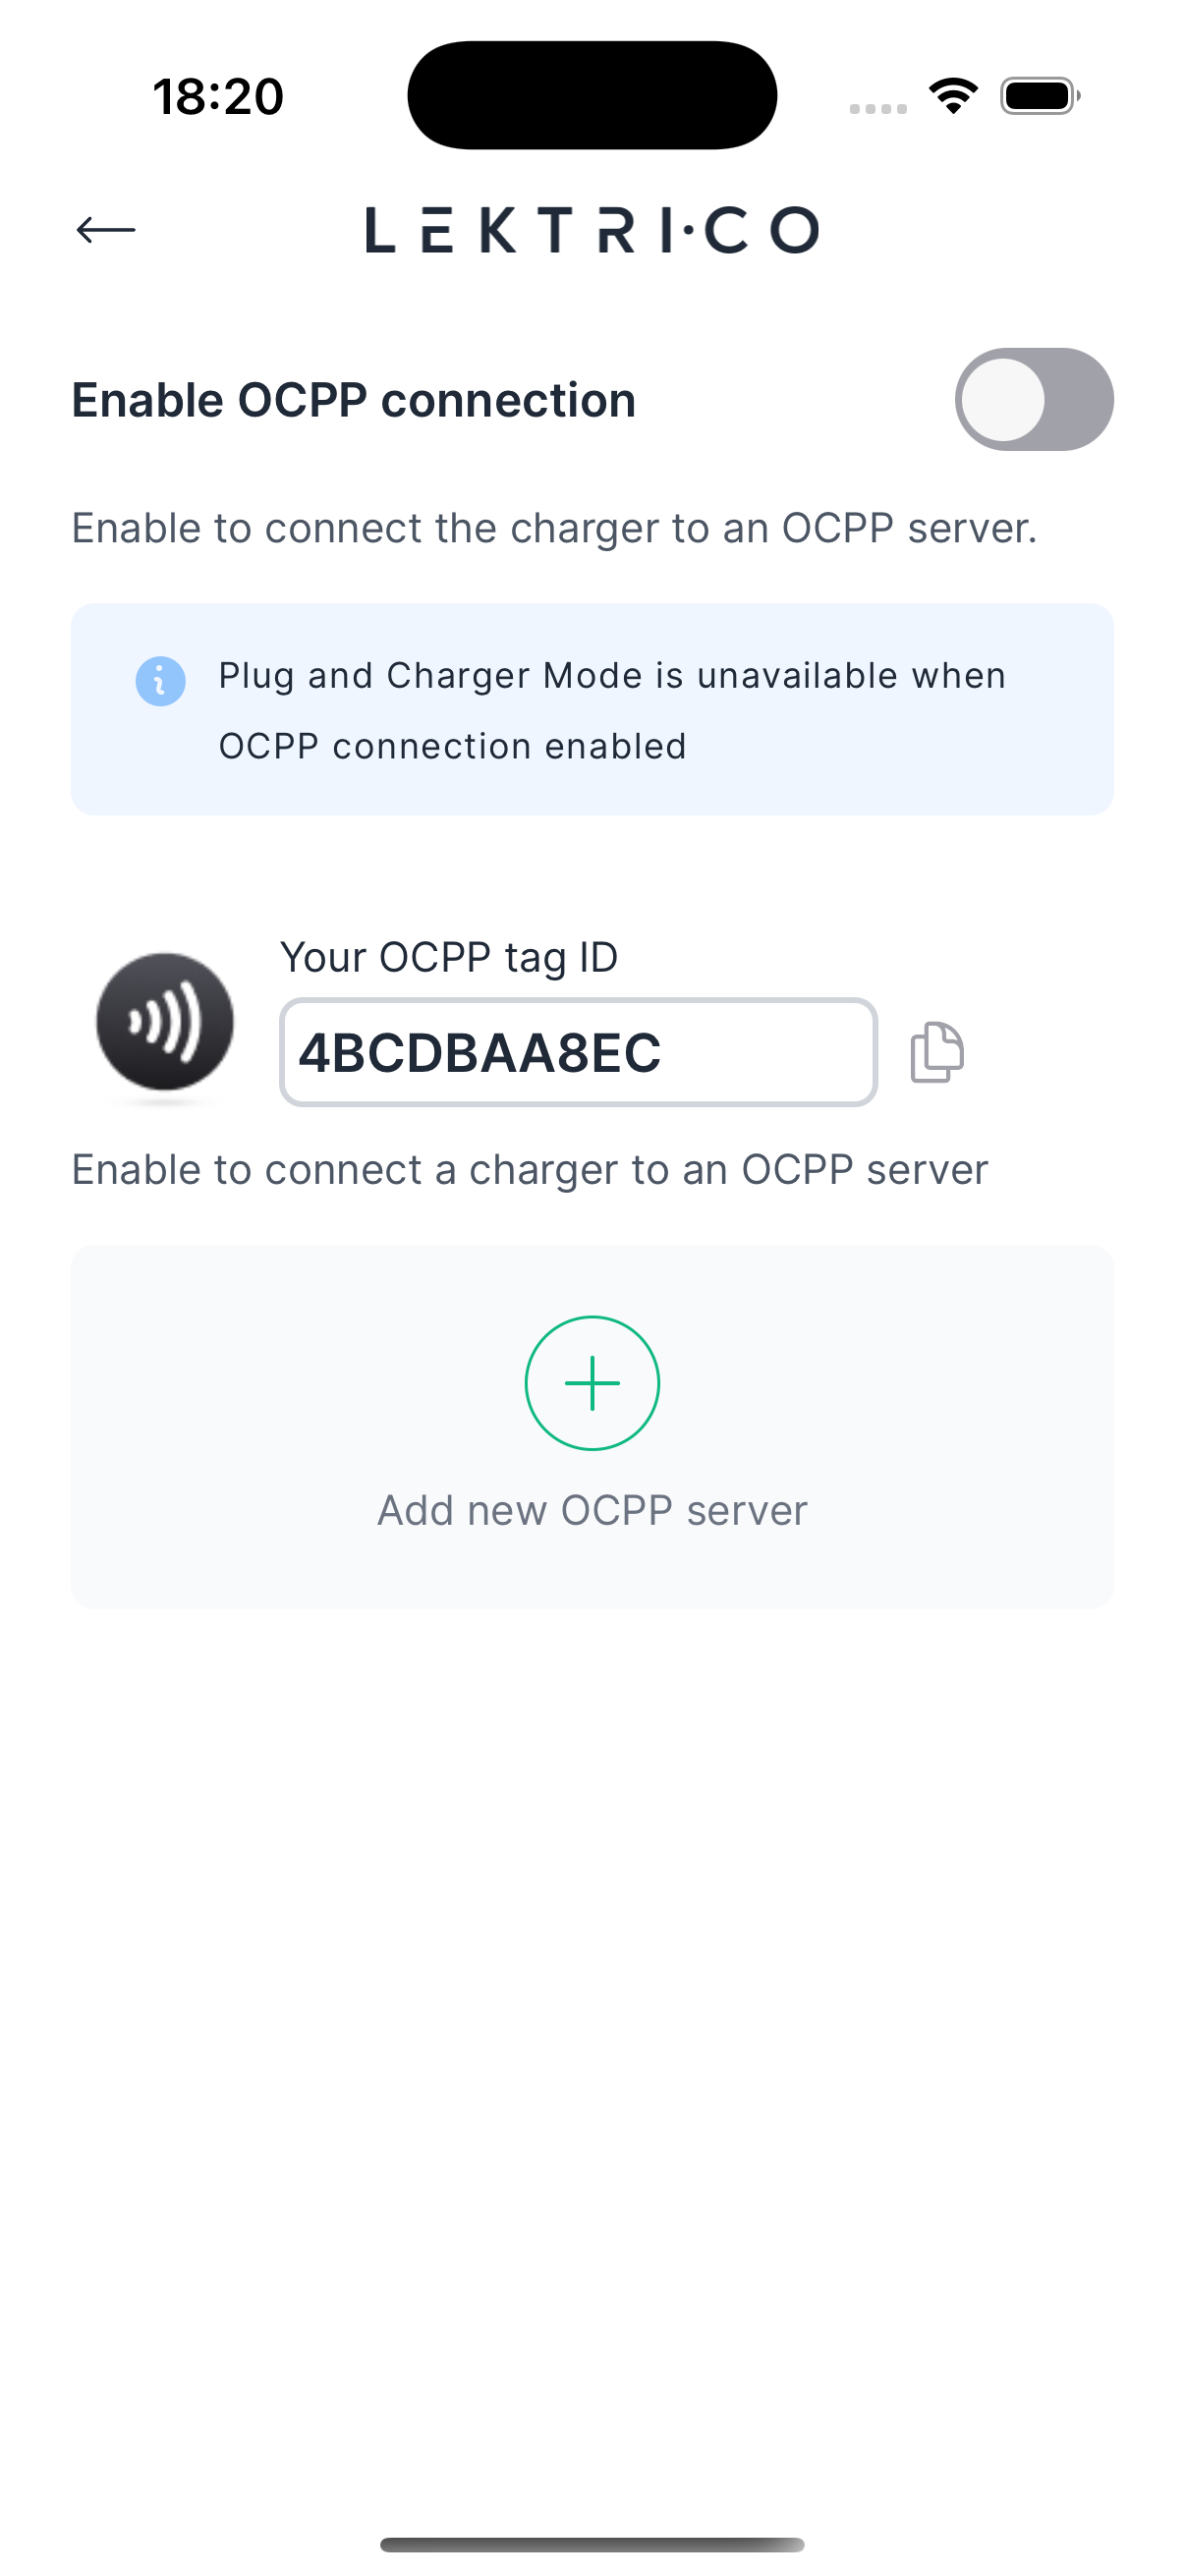
Task: Tap the Dynamic Island at top
Action: pyautogui.click(x=592, y=95)
